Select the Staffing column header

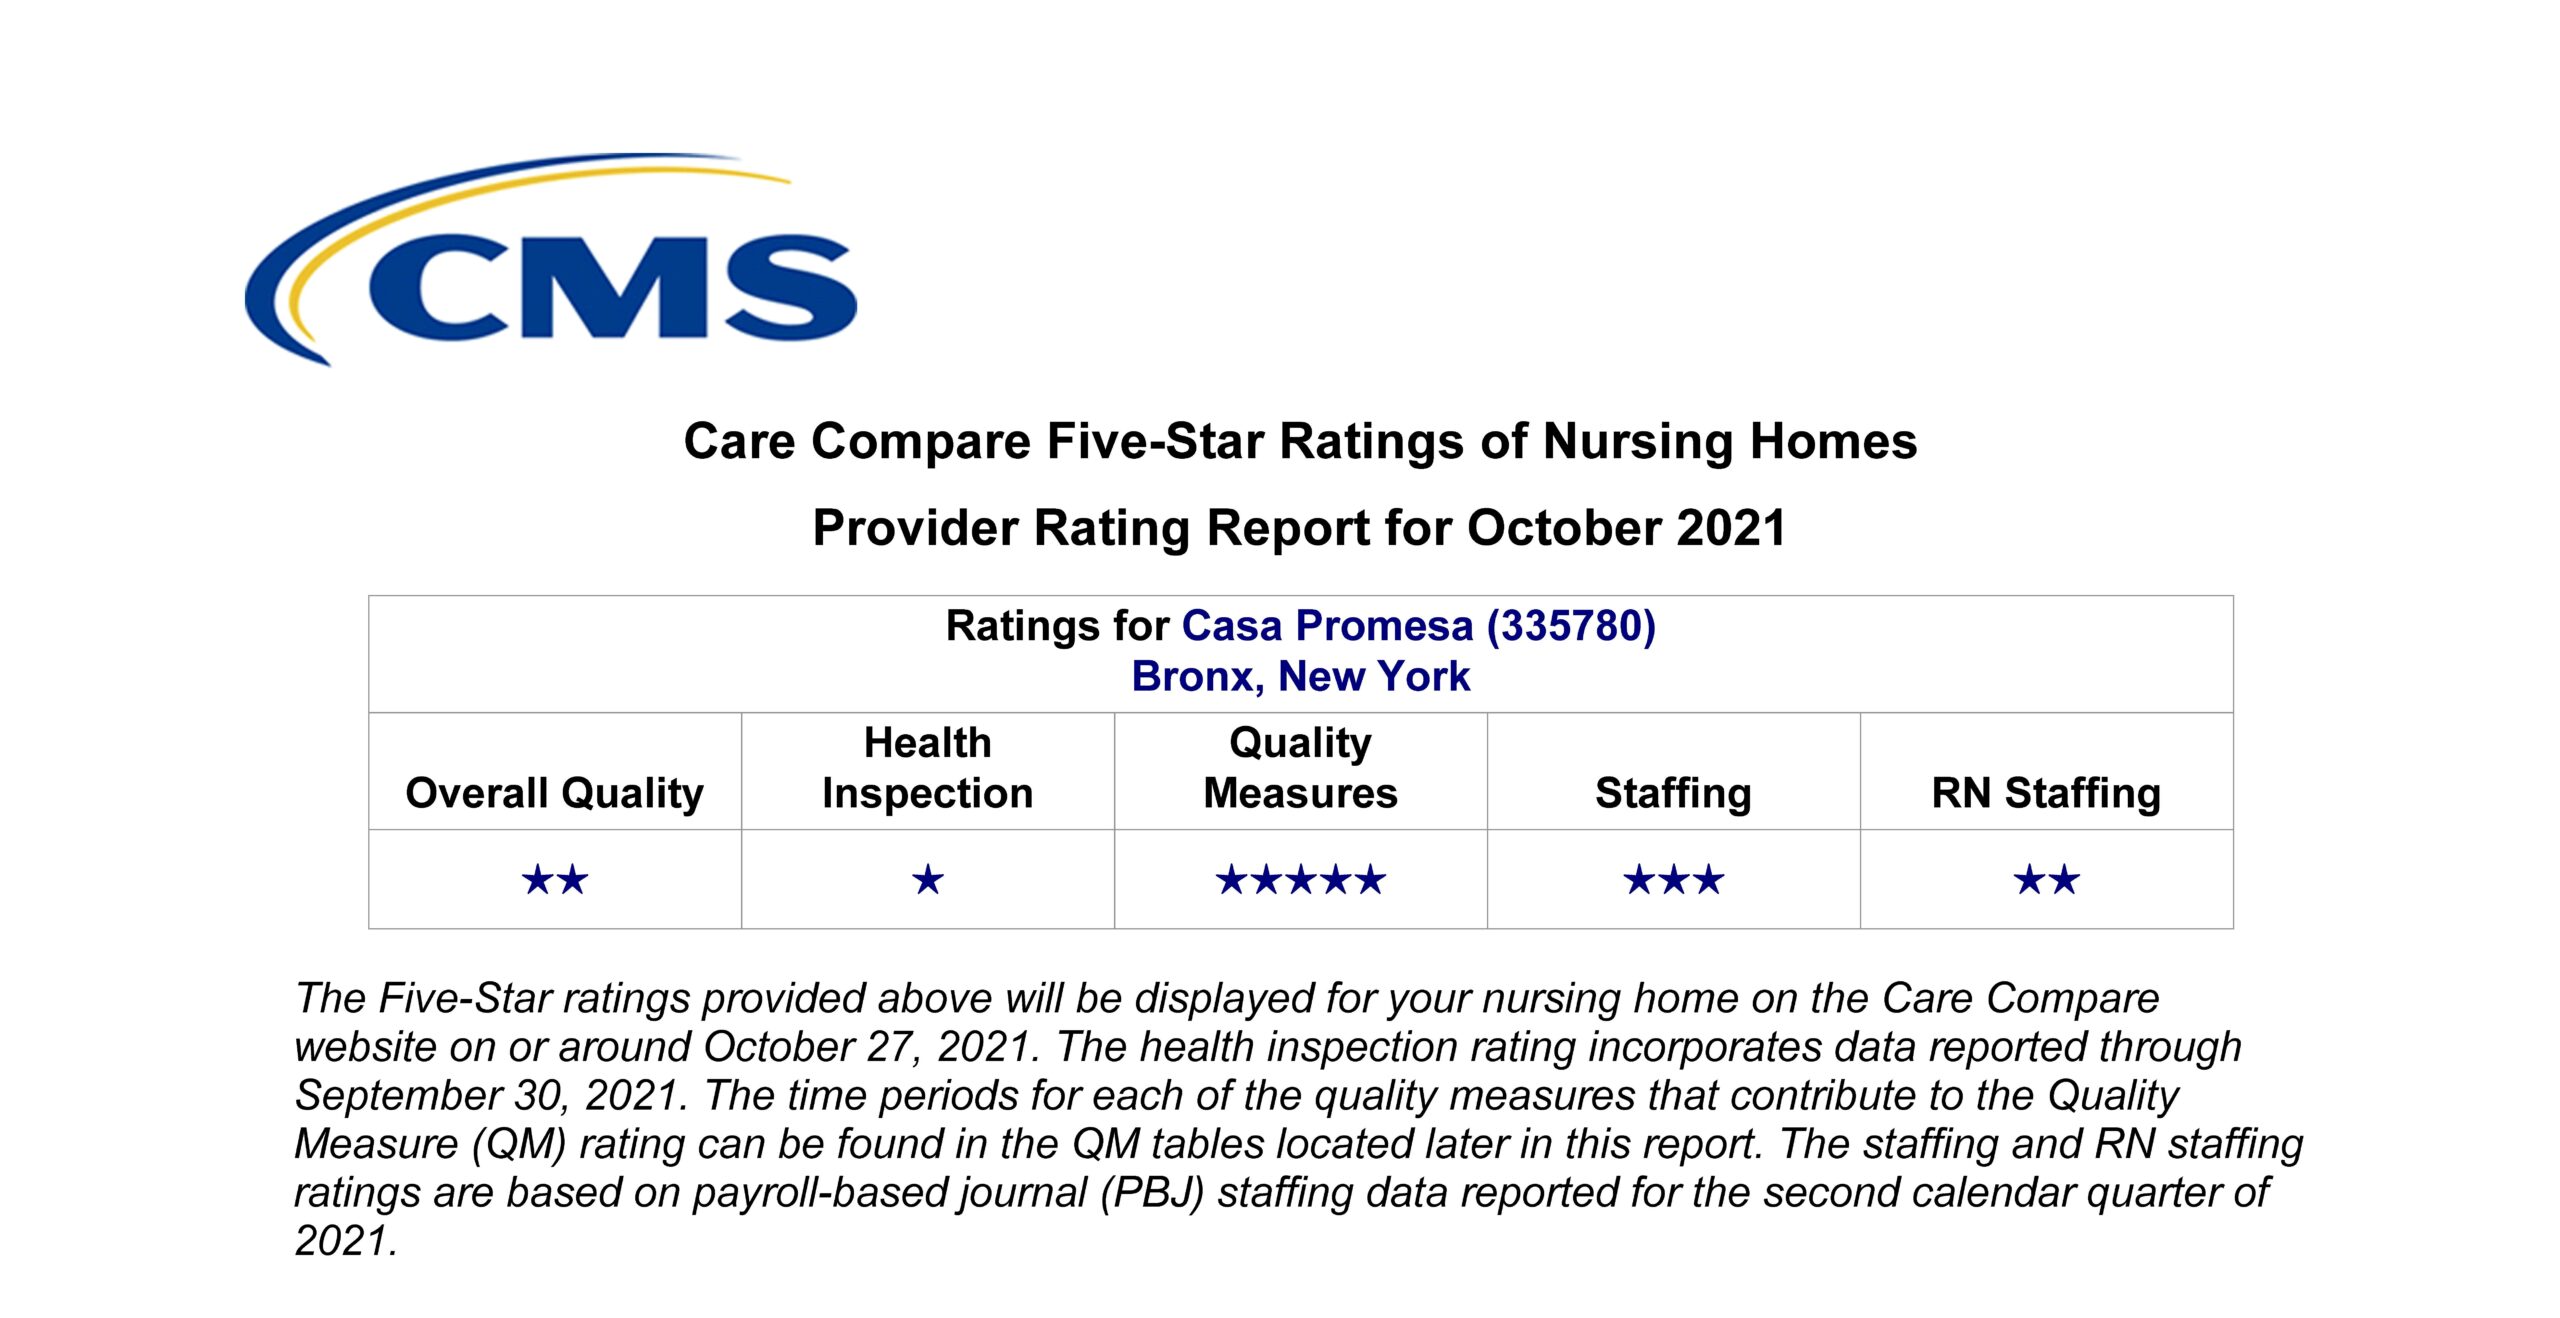click(x=1673, y=793)
